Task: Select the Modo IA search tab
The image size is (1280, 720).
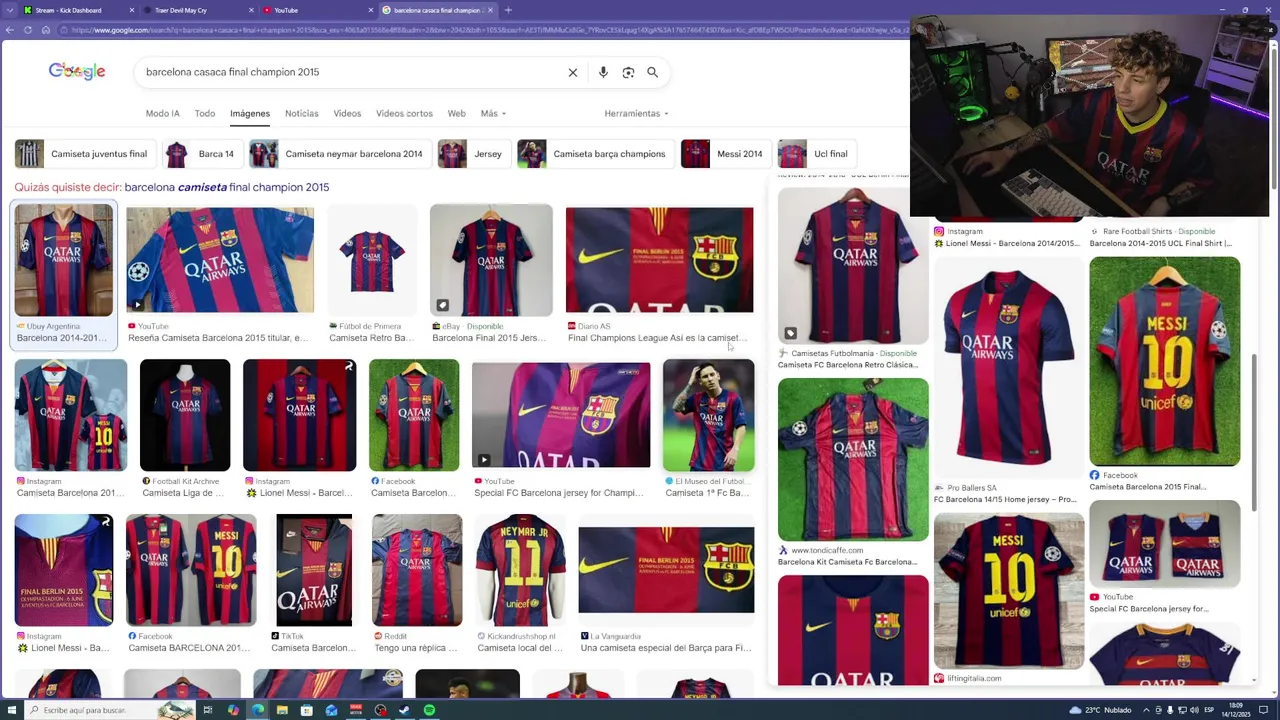Action: coord(162,113)
